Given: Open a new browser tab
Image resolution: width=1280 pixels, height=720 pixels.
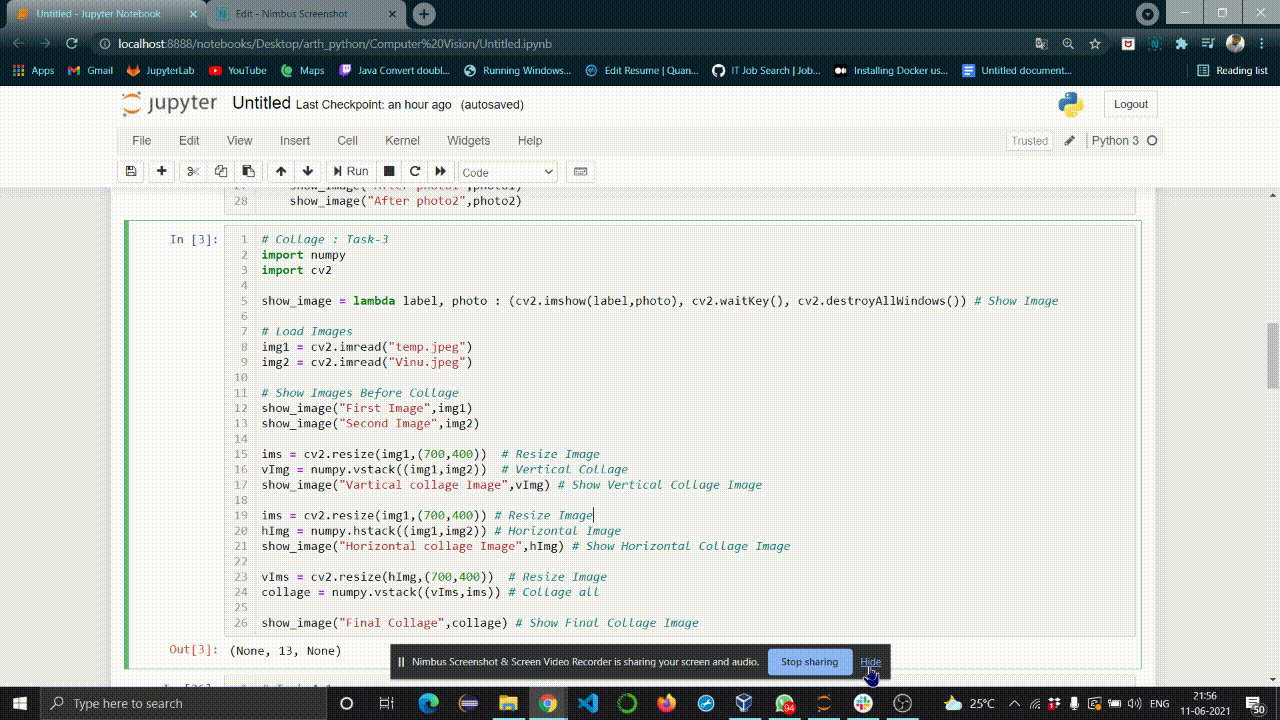Looking at the screenshot, I should (425, 14).
